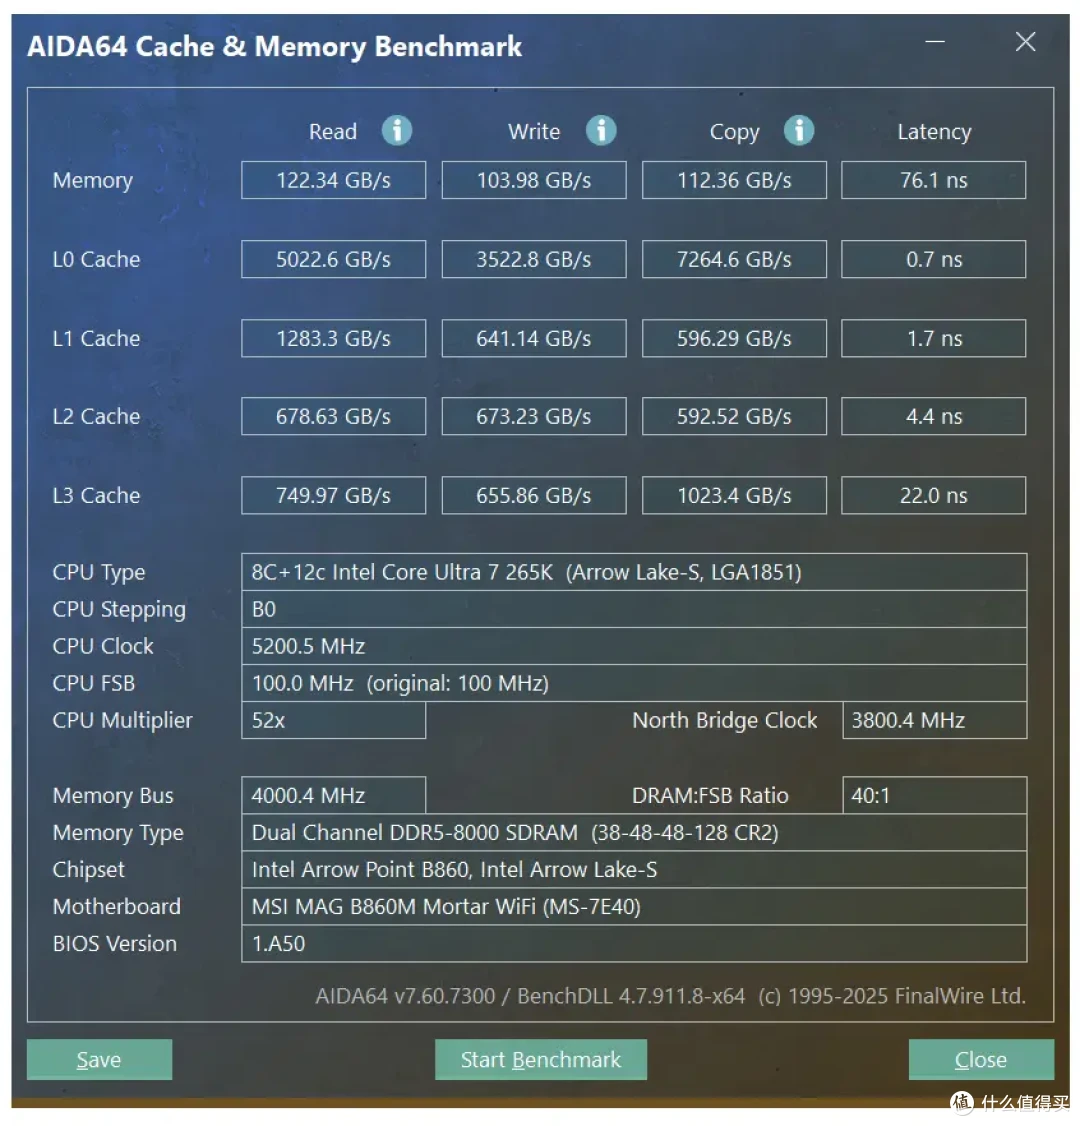Select L3 Cache write 655.86 GB/s
The width and height of the screenshot is (1080, 1126).
[x=534, y=495]
